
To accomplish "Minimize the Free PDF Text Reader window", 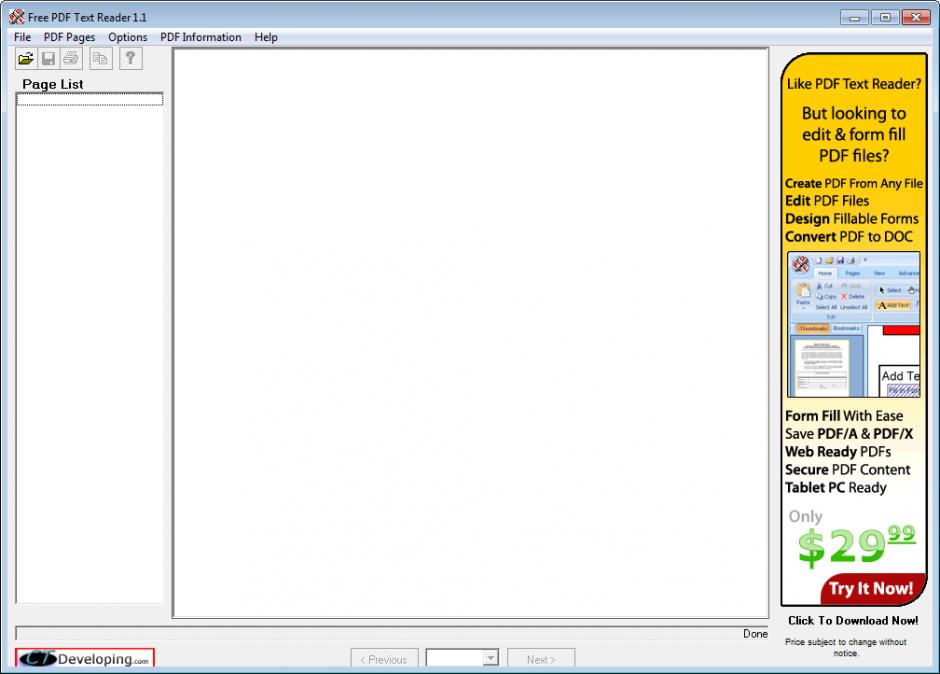I will pyautogui.click(x=854, y=17).
